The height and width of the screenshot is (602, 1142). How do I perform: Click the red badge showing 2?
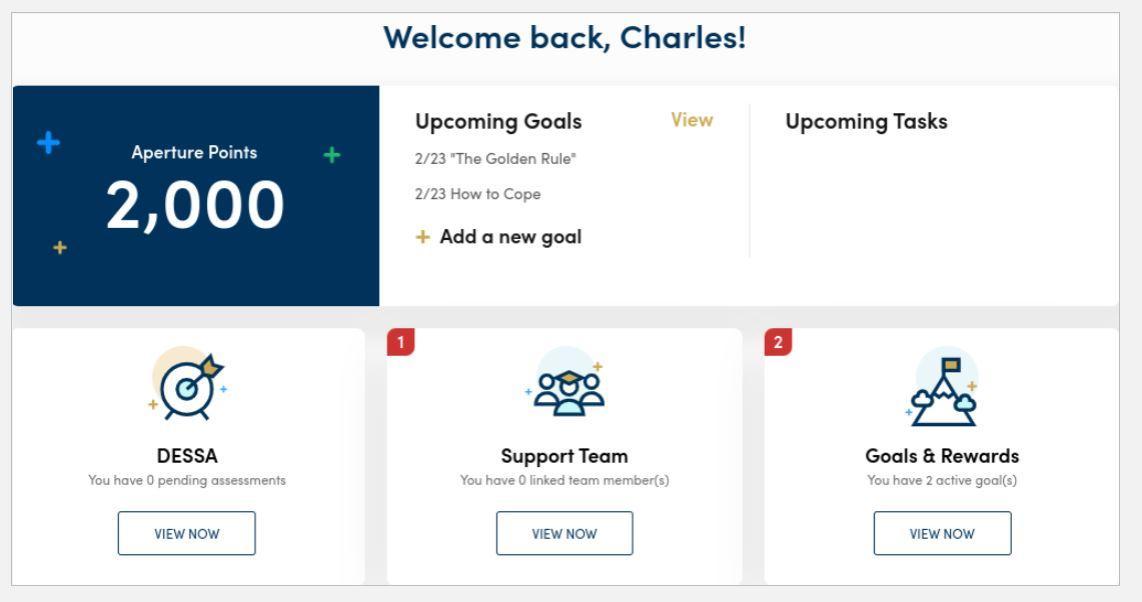point(777,342)
